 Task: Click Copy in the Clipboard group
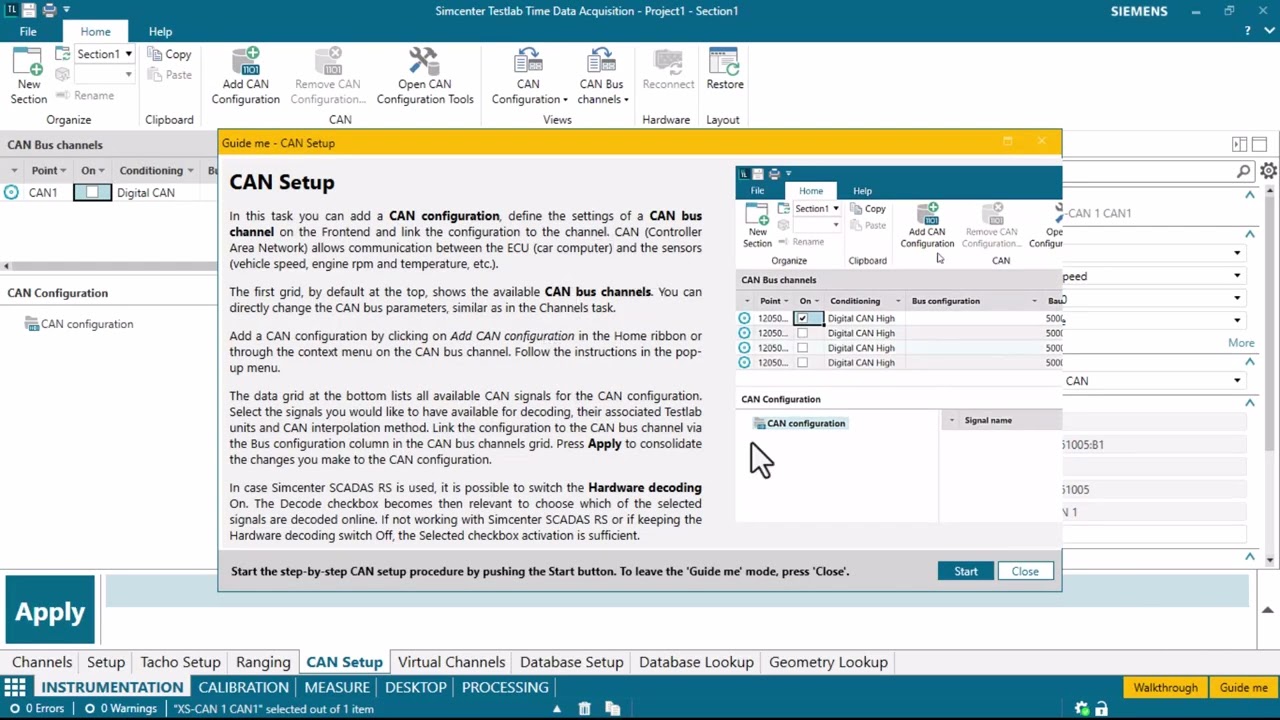(170, 54)
